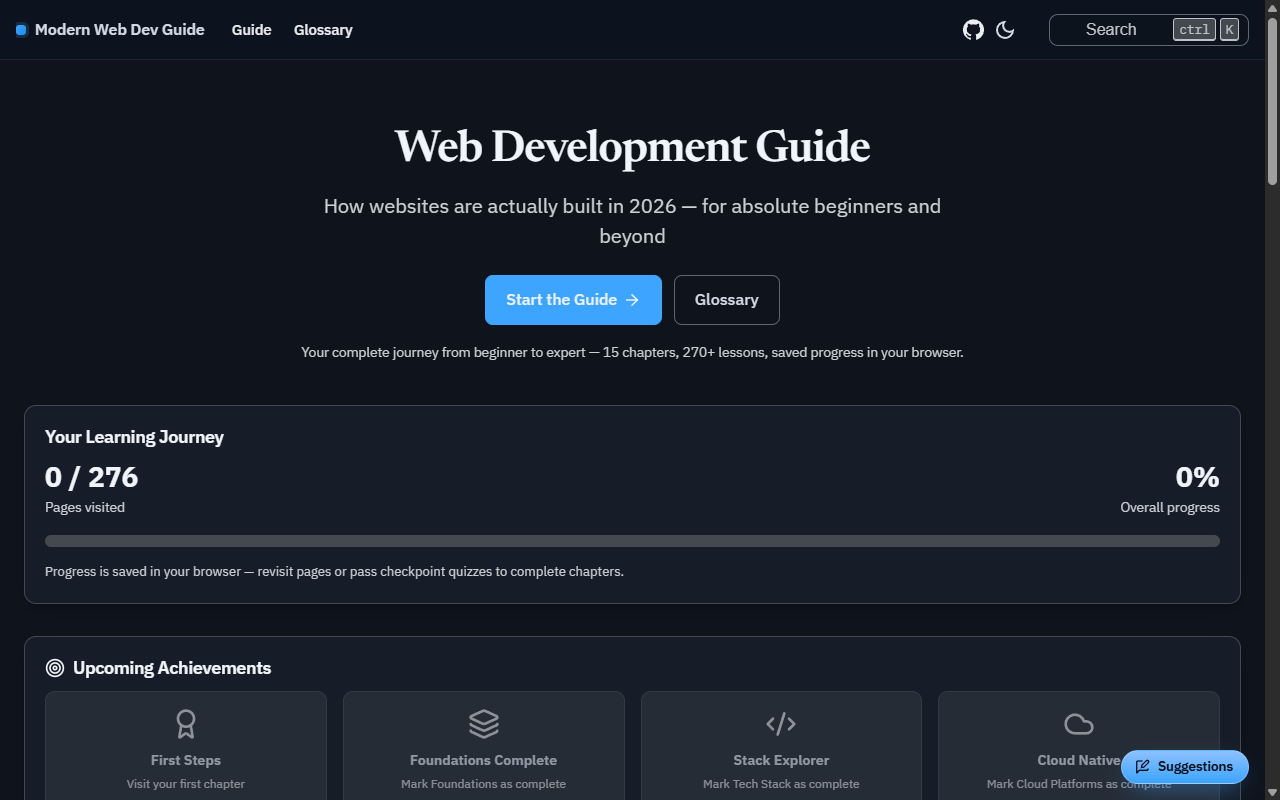Viewport: 1280px width, 800px height.
Task: Click the 0 / 276 pages count
Action: [x=92, y=477]
